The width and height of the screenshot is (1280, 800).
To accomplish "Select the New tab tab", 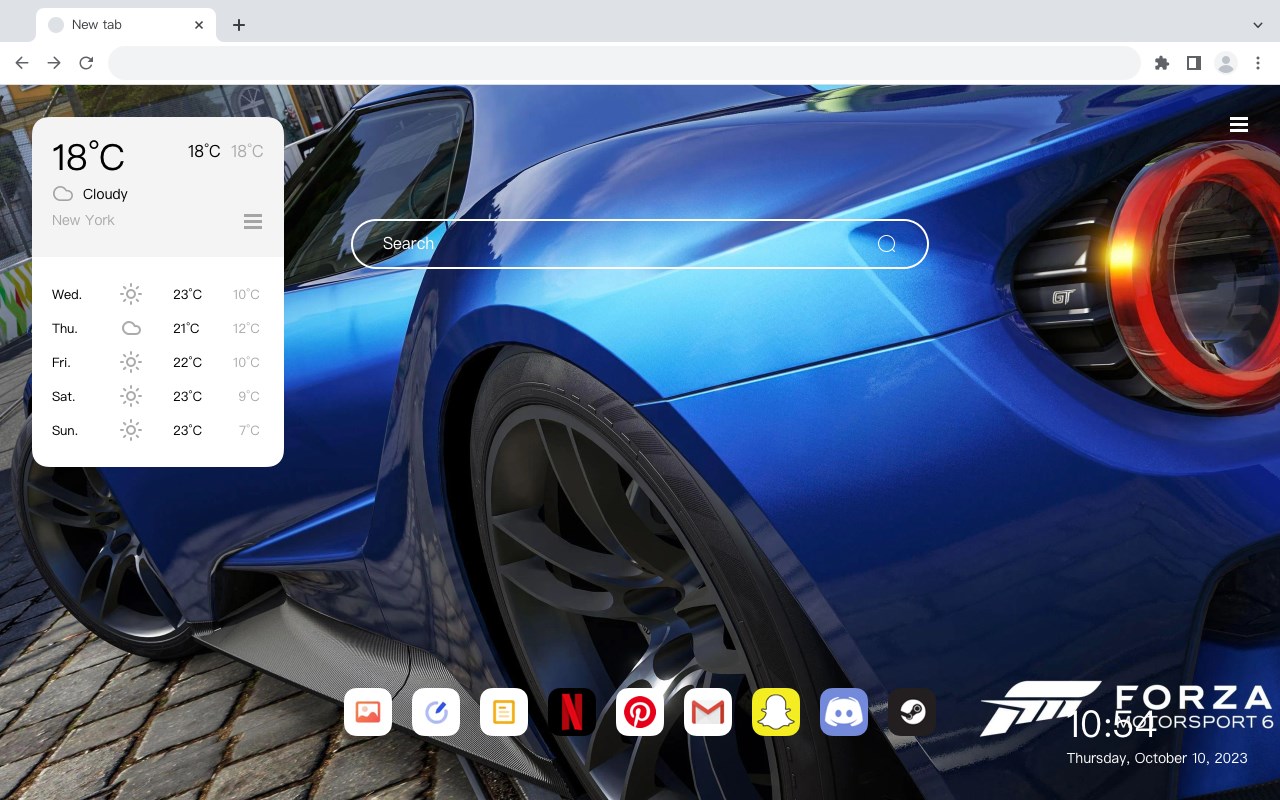I will [125, 25].
